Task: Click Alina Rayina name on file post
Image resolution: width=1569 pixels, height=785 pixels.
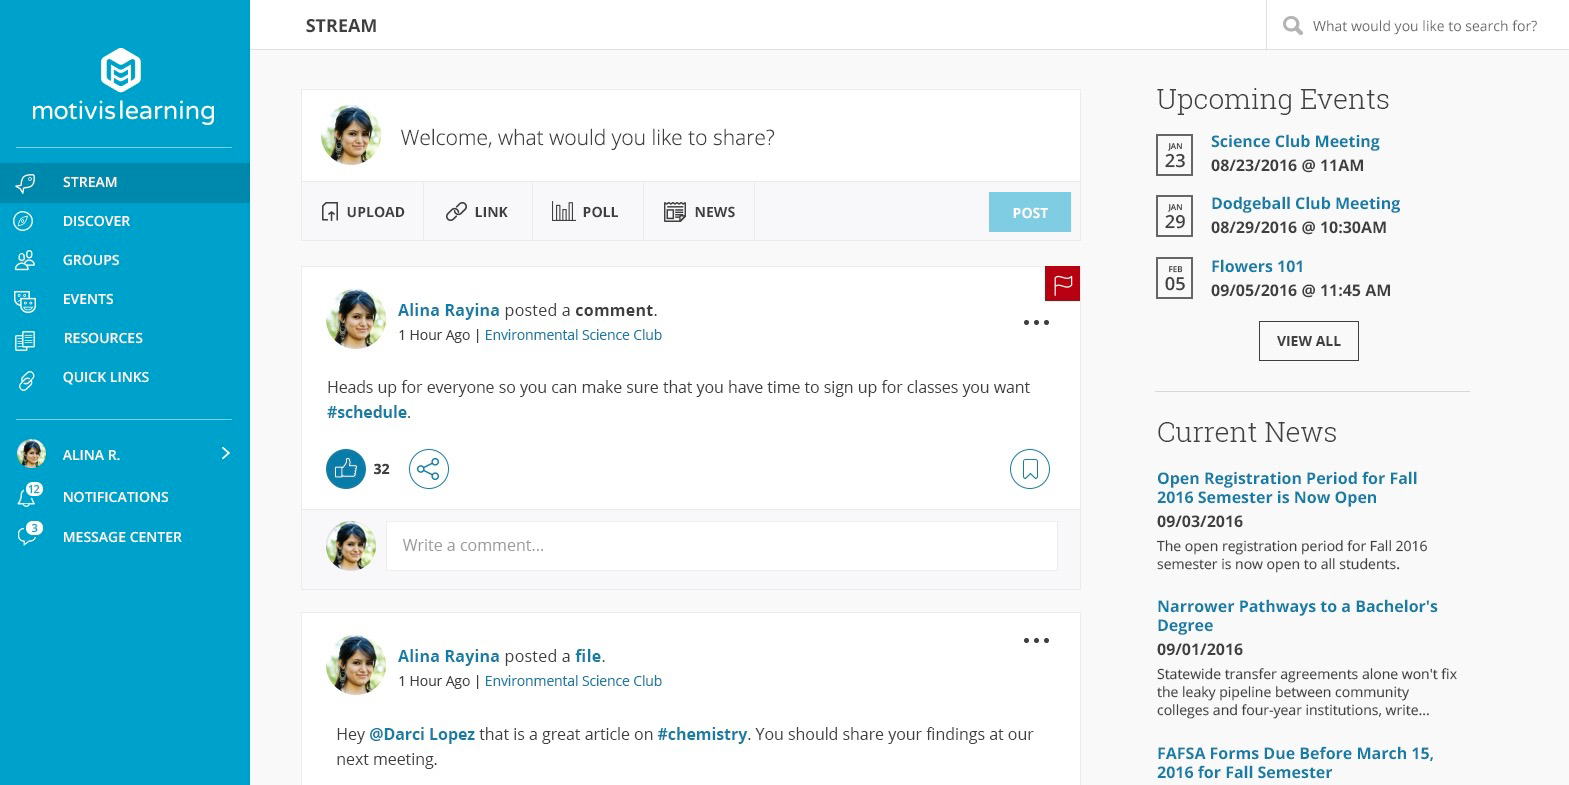Action: 448,656
